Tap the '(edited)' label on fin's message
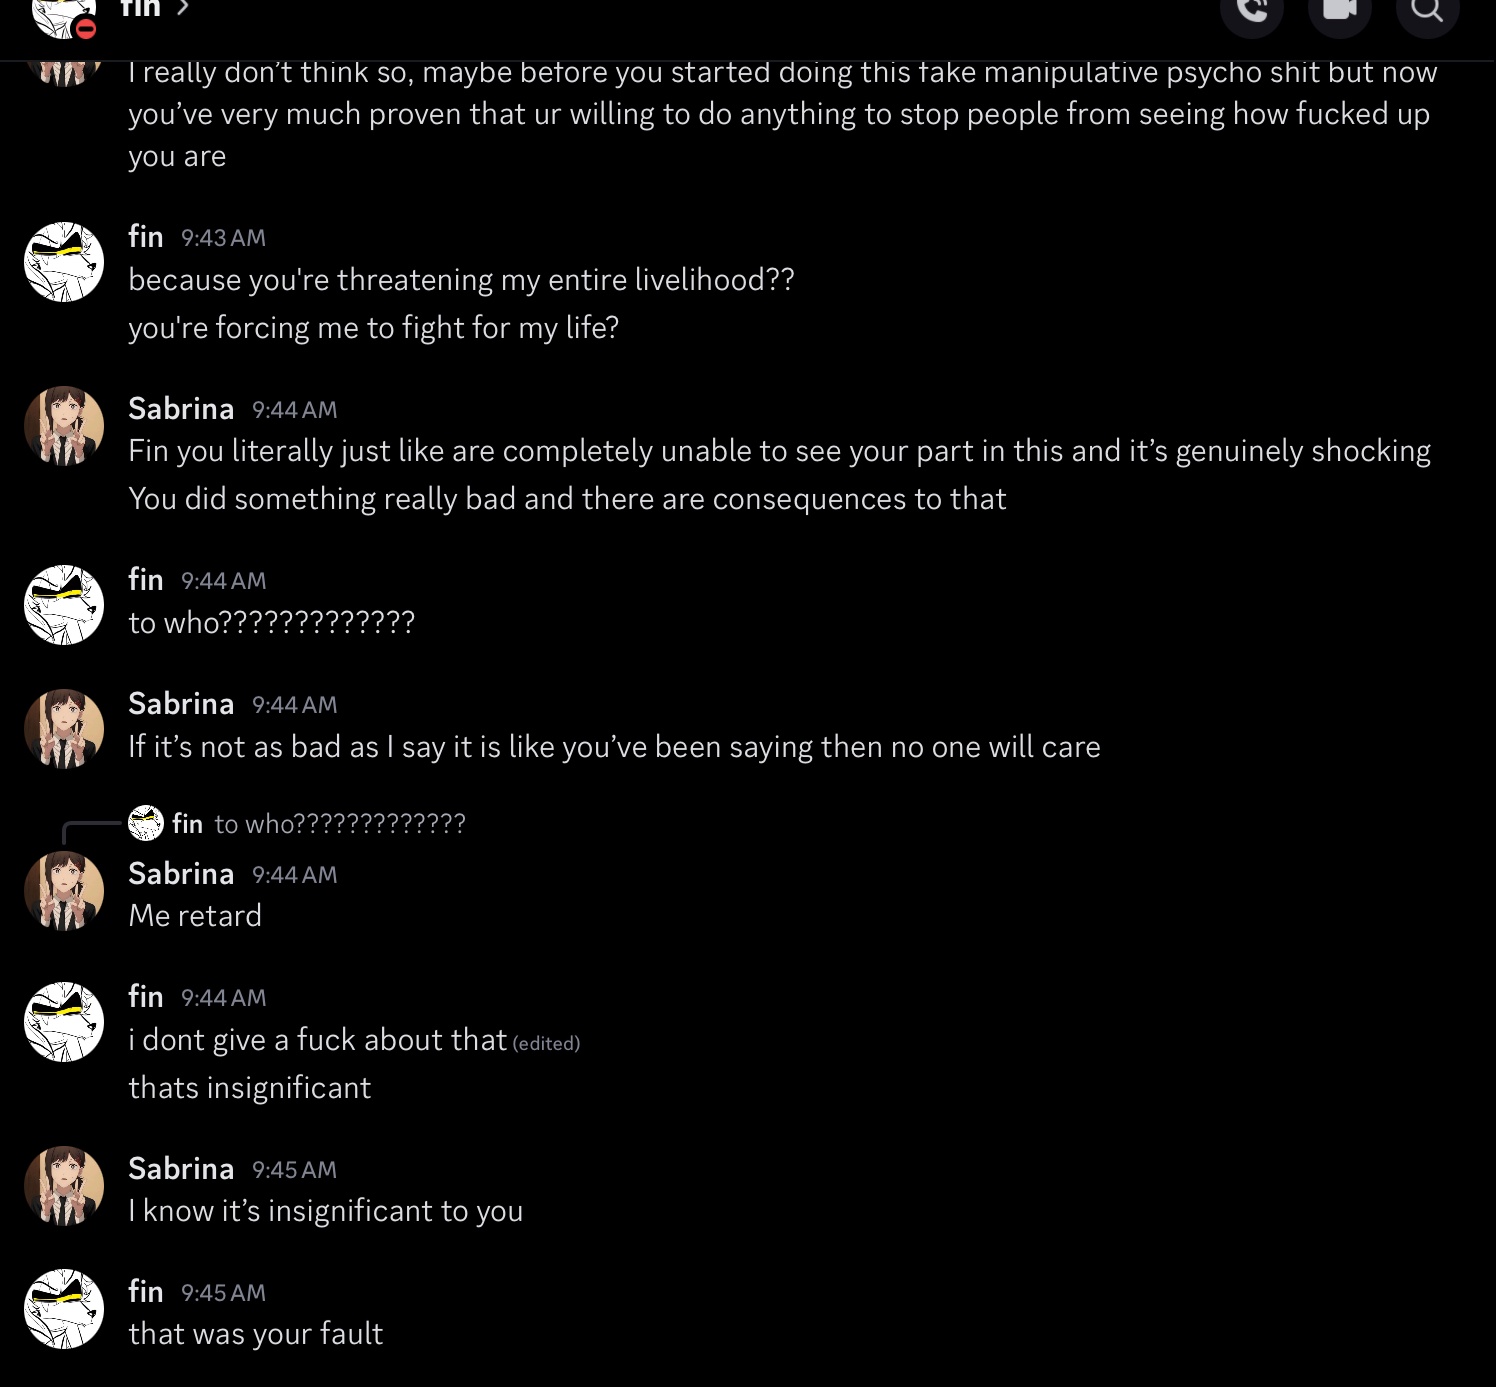This screenshot has height=1387, width=1496. [x=546, y=1043]
